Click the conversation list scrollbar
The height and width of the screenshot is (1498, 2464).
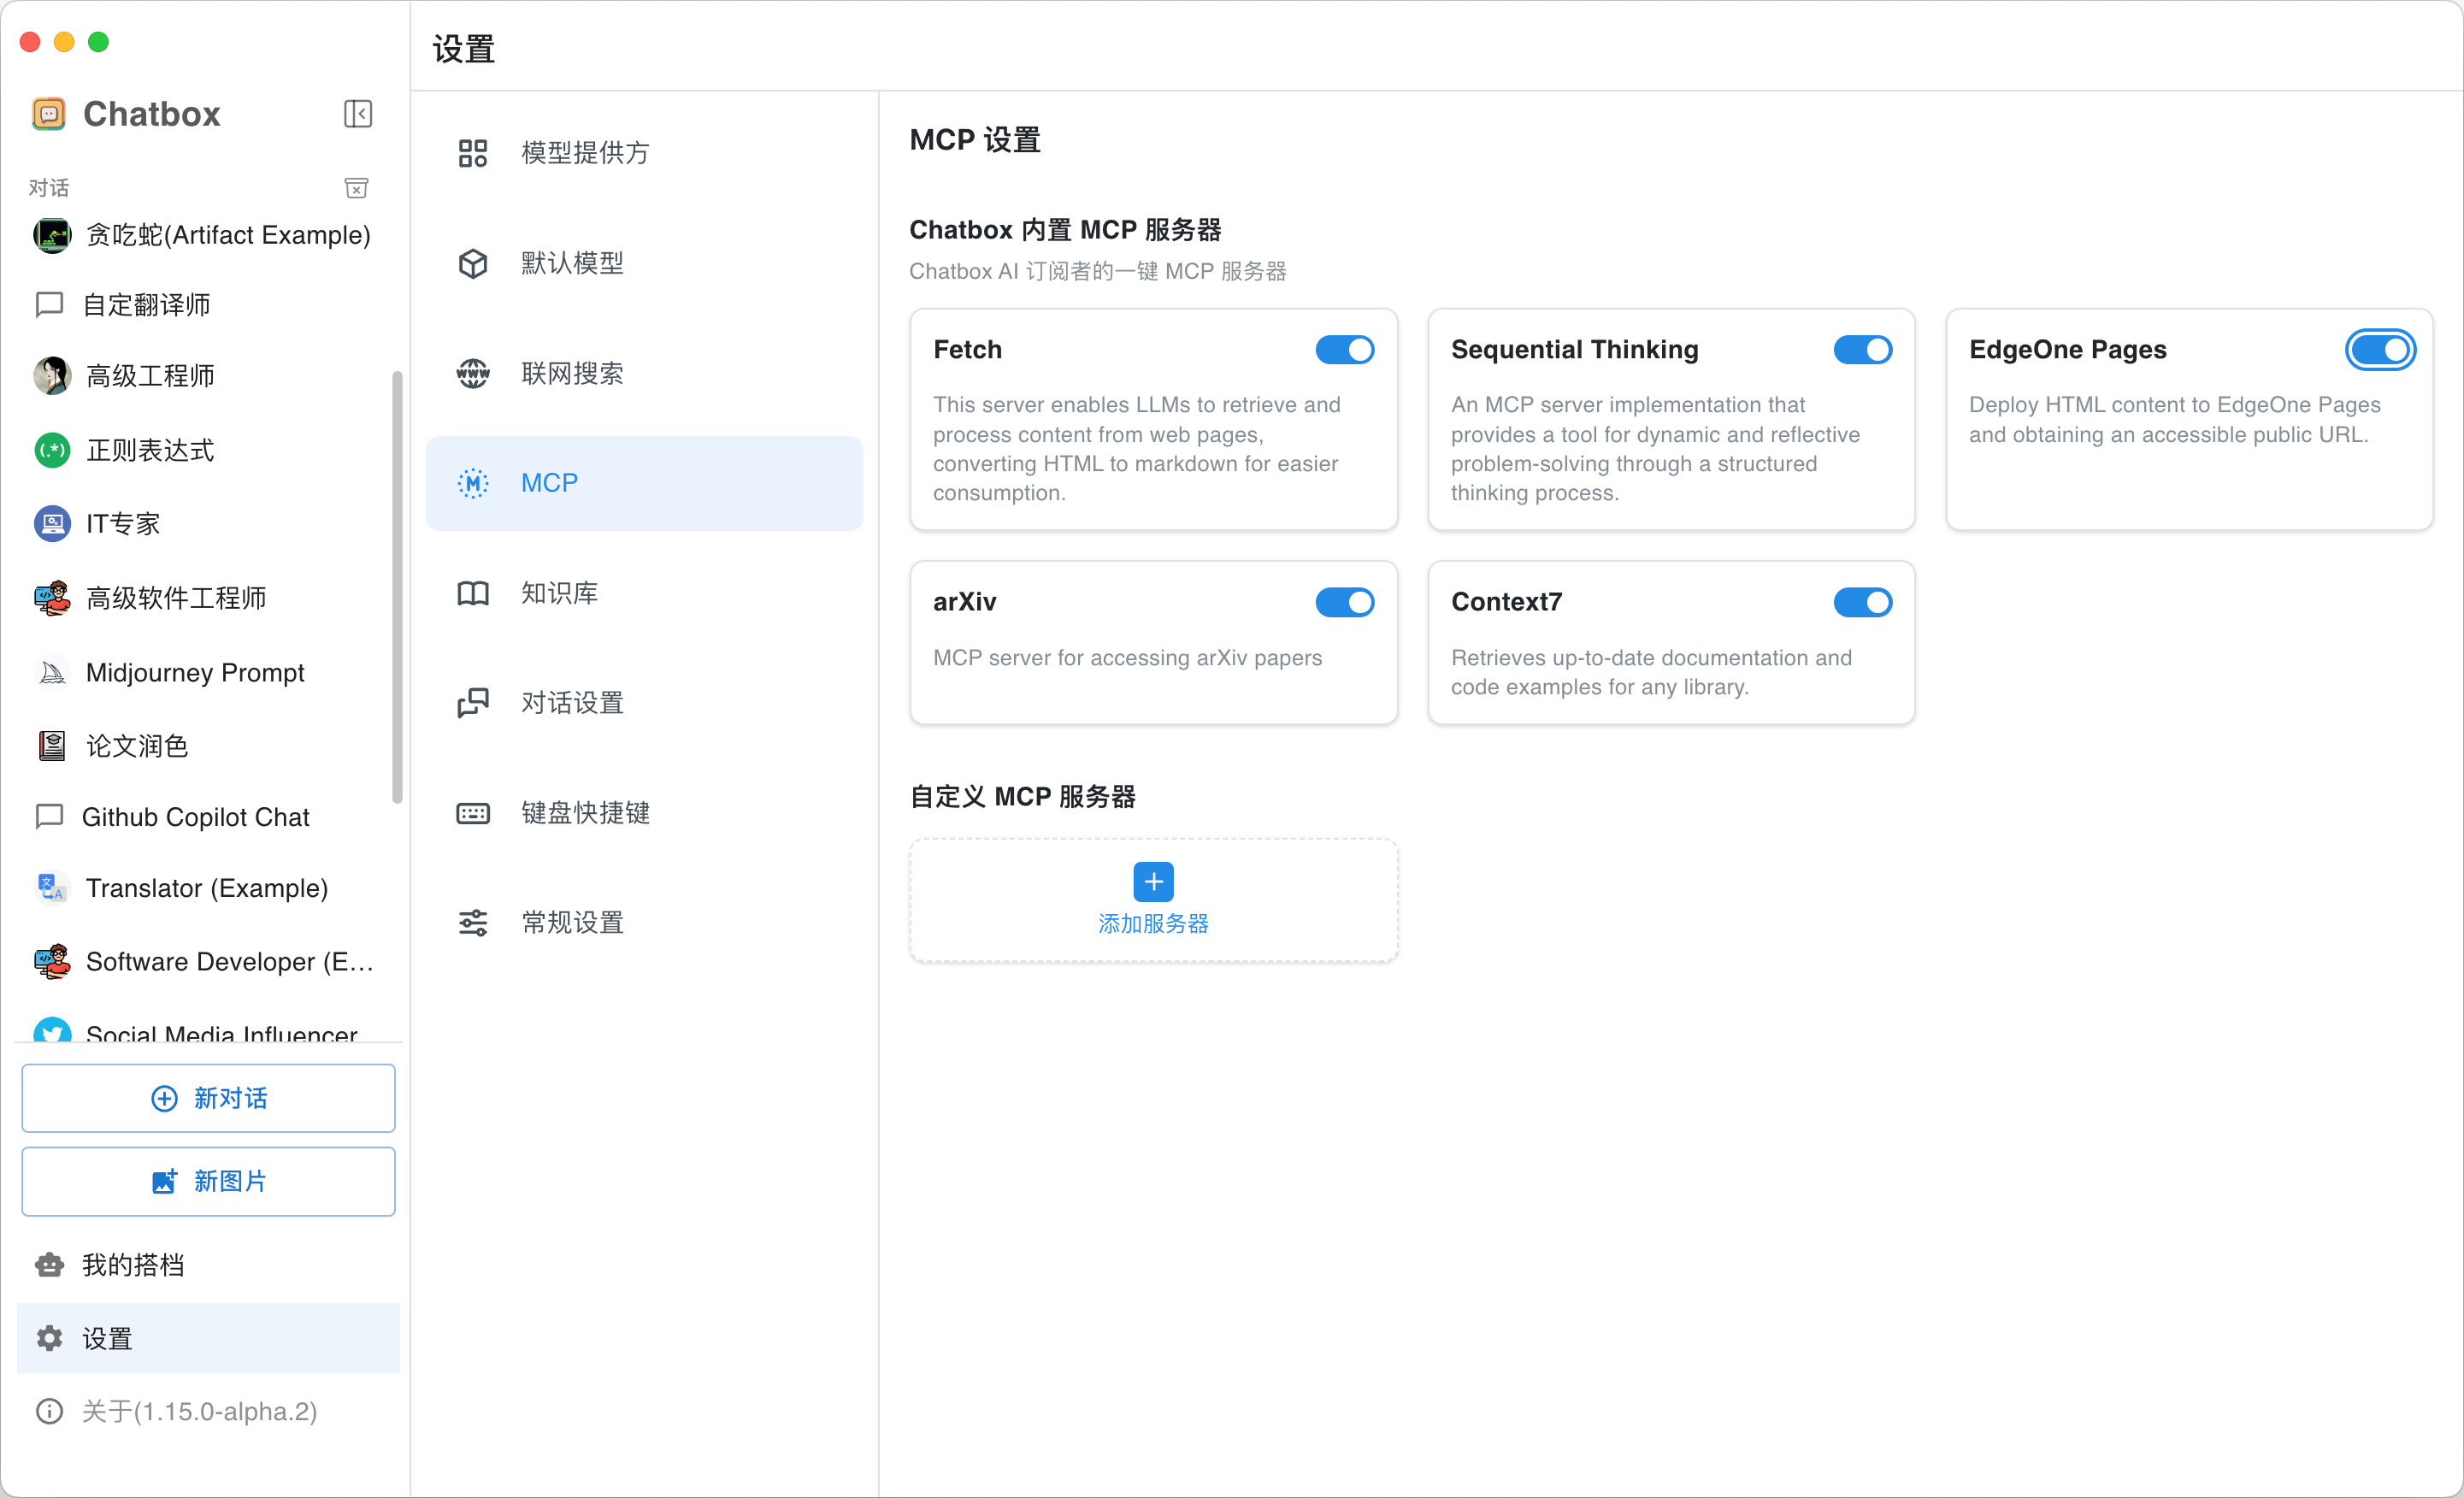398,587
